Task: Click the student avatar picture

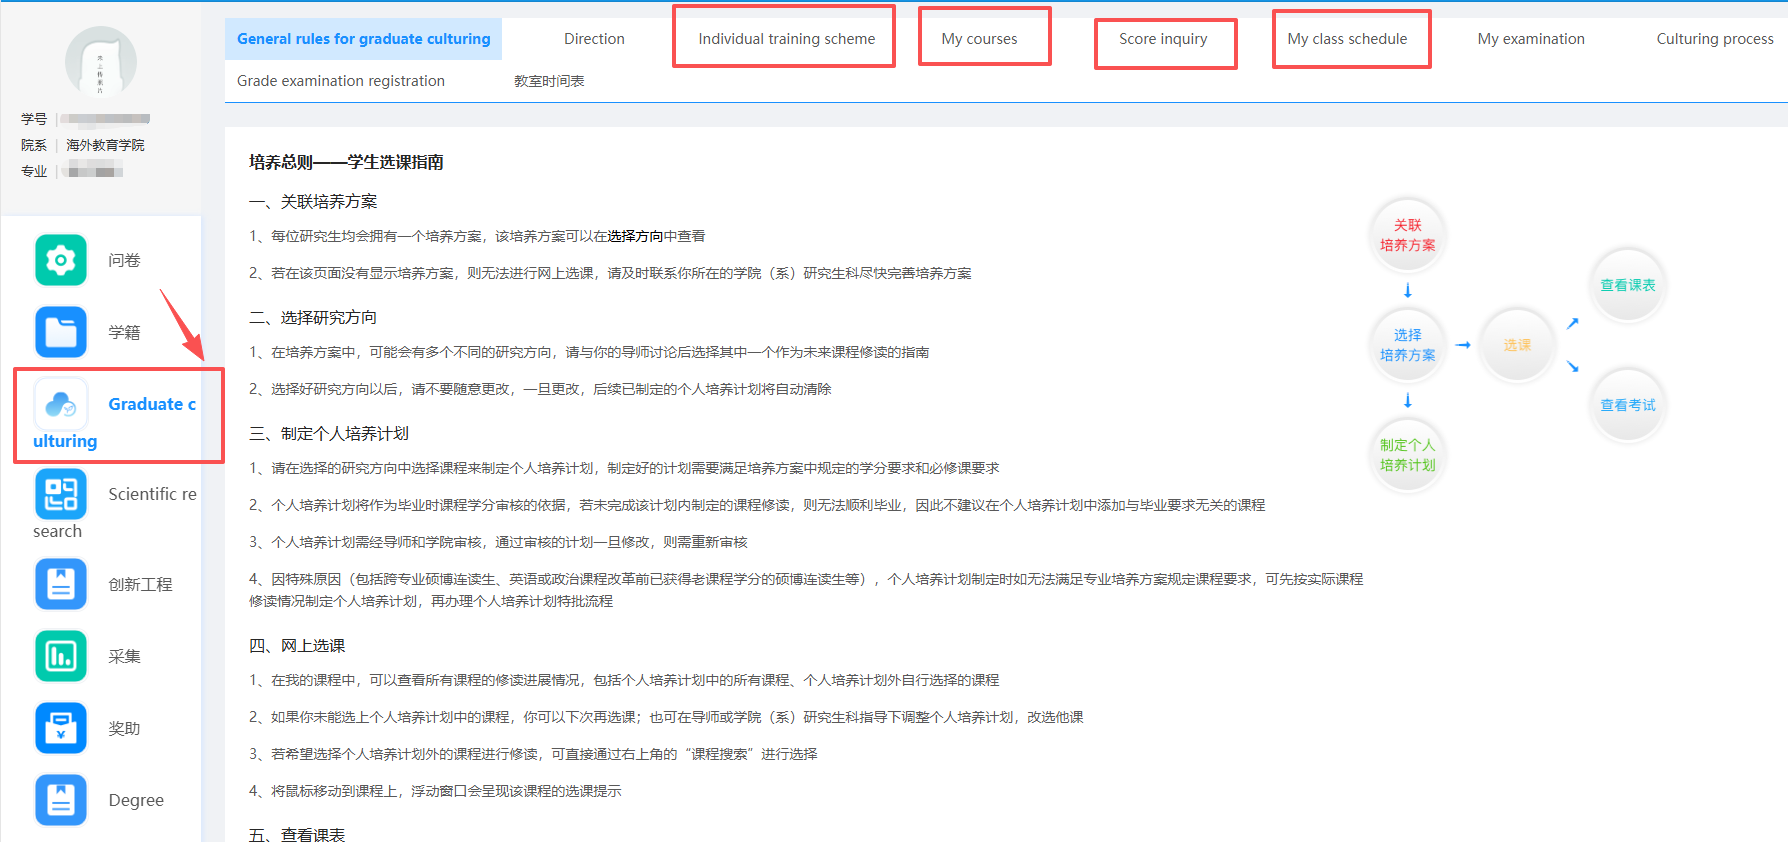Action: tap(101, 62)
